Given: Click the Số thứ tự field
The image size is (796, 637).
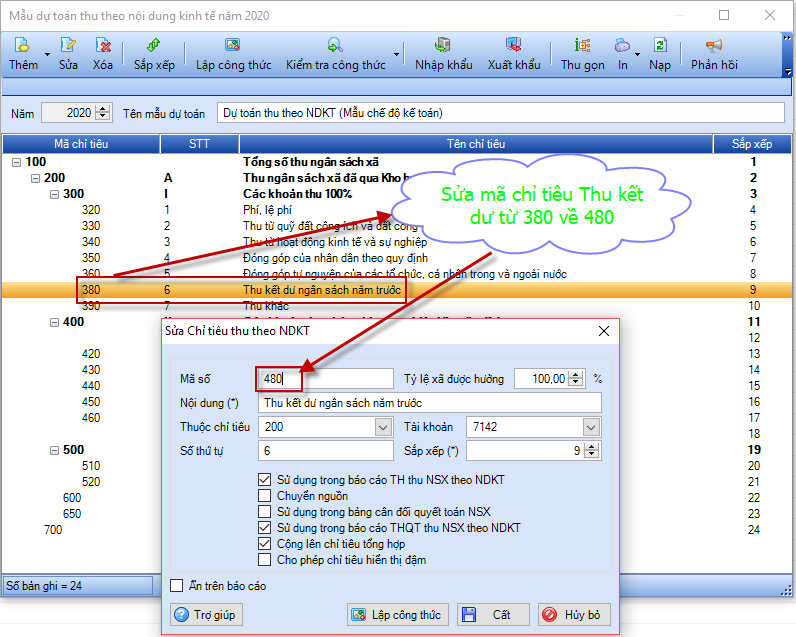Looking at the screenshot, I should pyautogui.click(x=325, y=451).
